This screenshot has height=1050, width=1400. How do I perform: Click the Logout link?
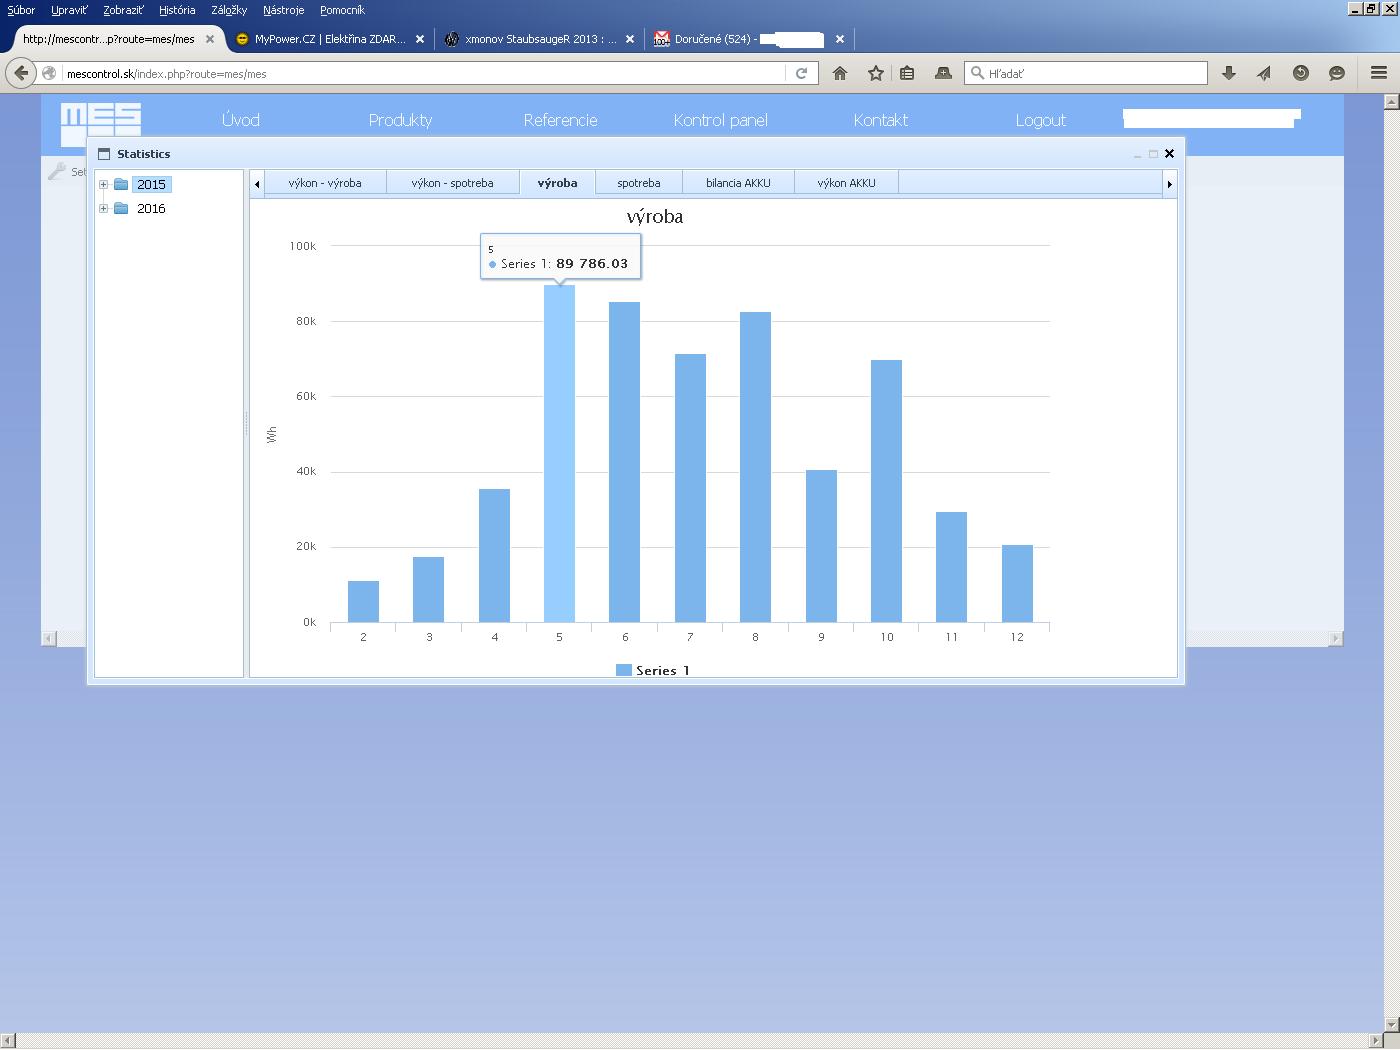(x=1040, y=120)
